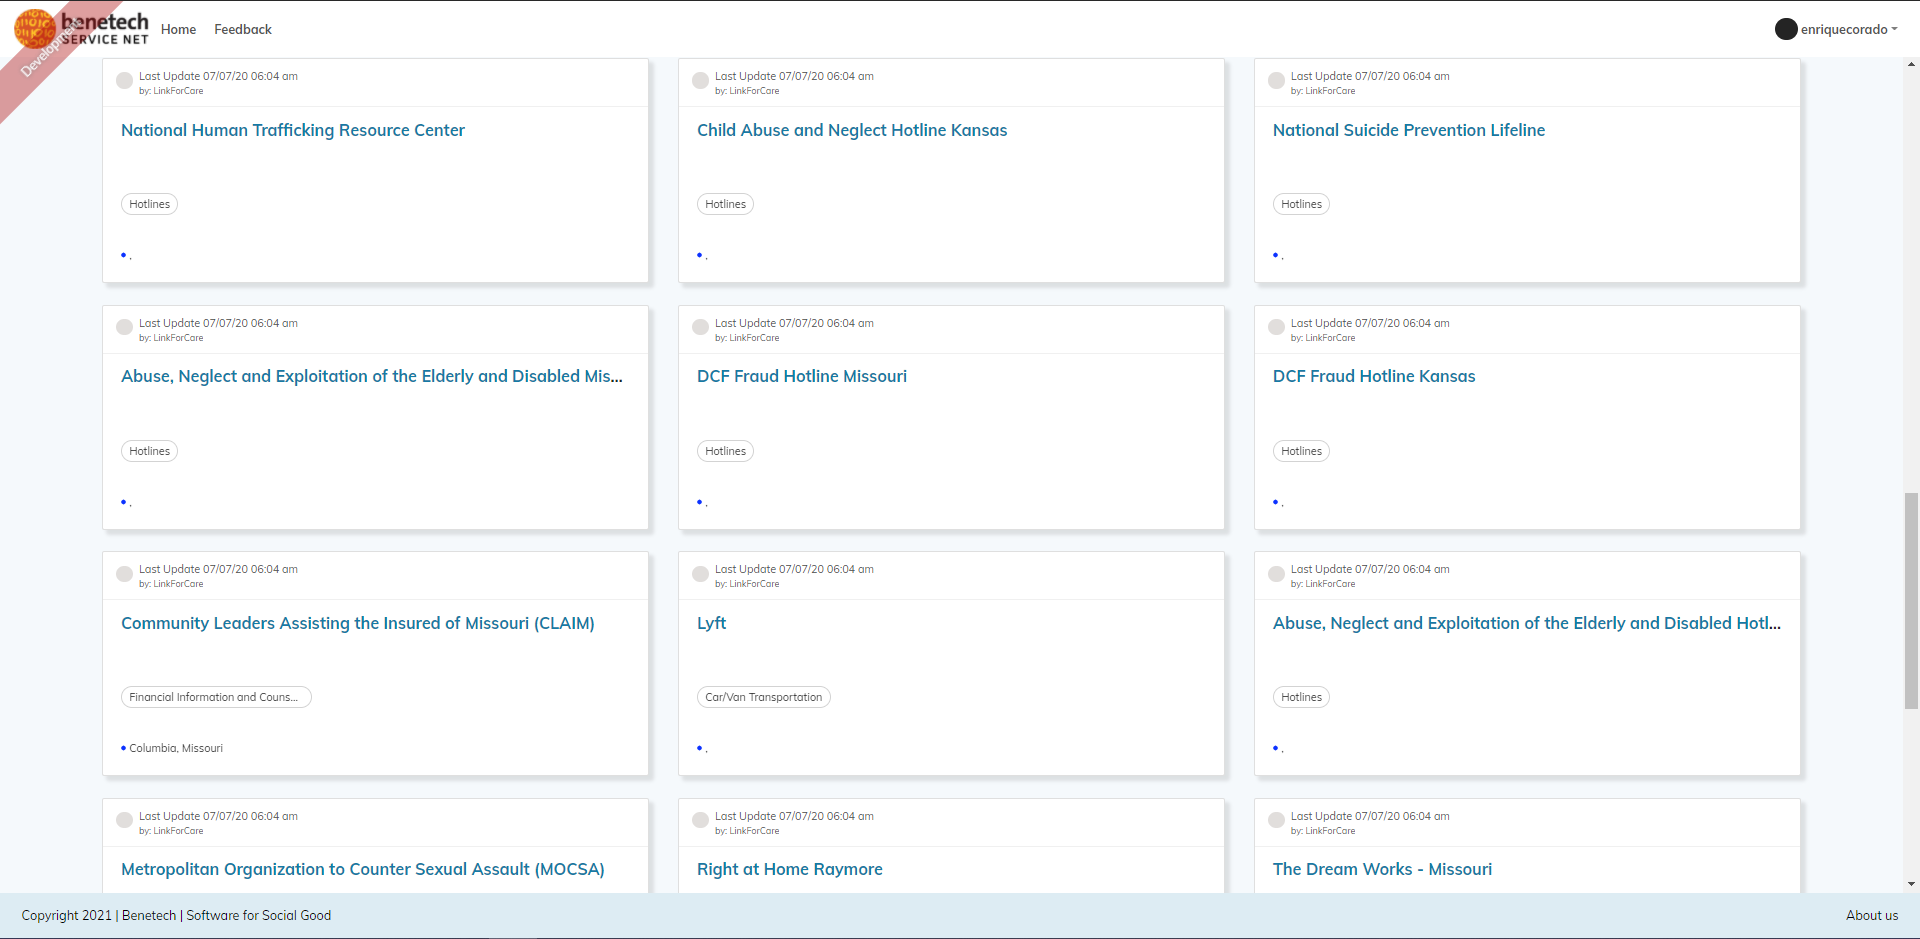The height and width of the screenshot is (939, 1920).
Task: Click the blue location marker on National Suicide Prevention Lifeline
Action: [1275, 255]
